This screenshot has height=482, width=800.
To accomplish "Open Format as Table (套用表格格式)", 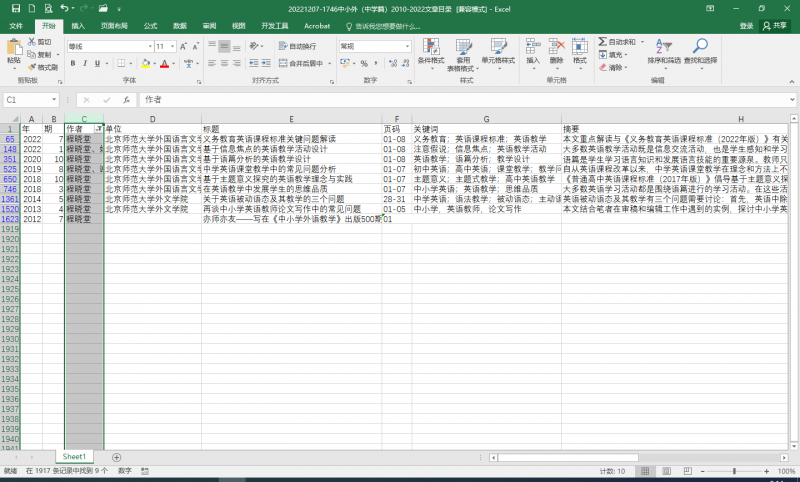I will 463,54.
